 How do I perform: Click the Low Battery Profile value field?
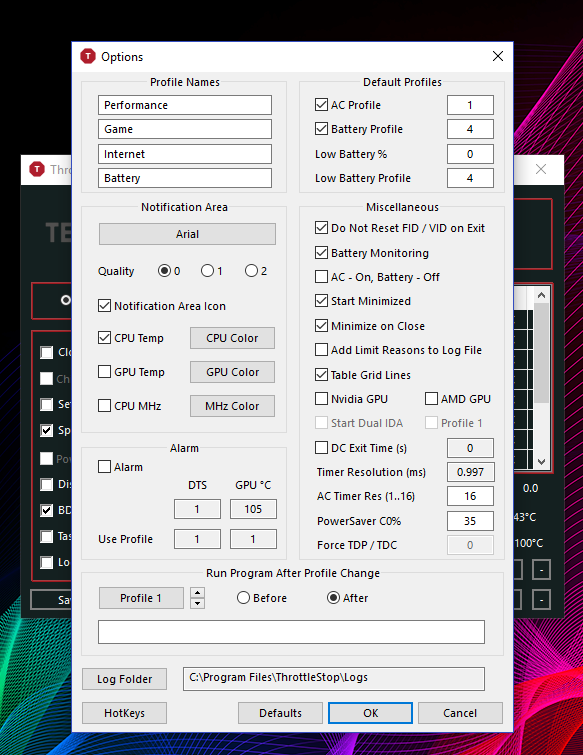pyautogui.click(x=470, y=178)
